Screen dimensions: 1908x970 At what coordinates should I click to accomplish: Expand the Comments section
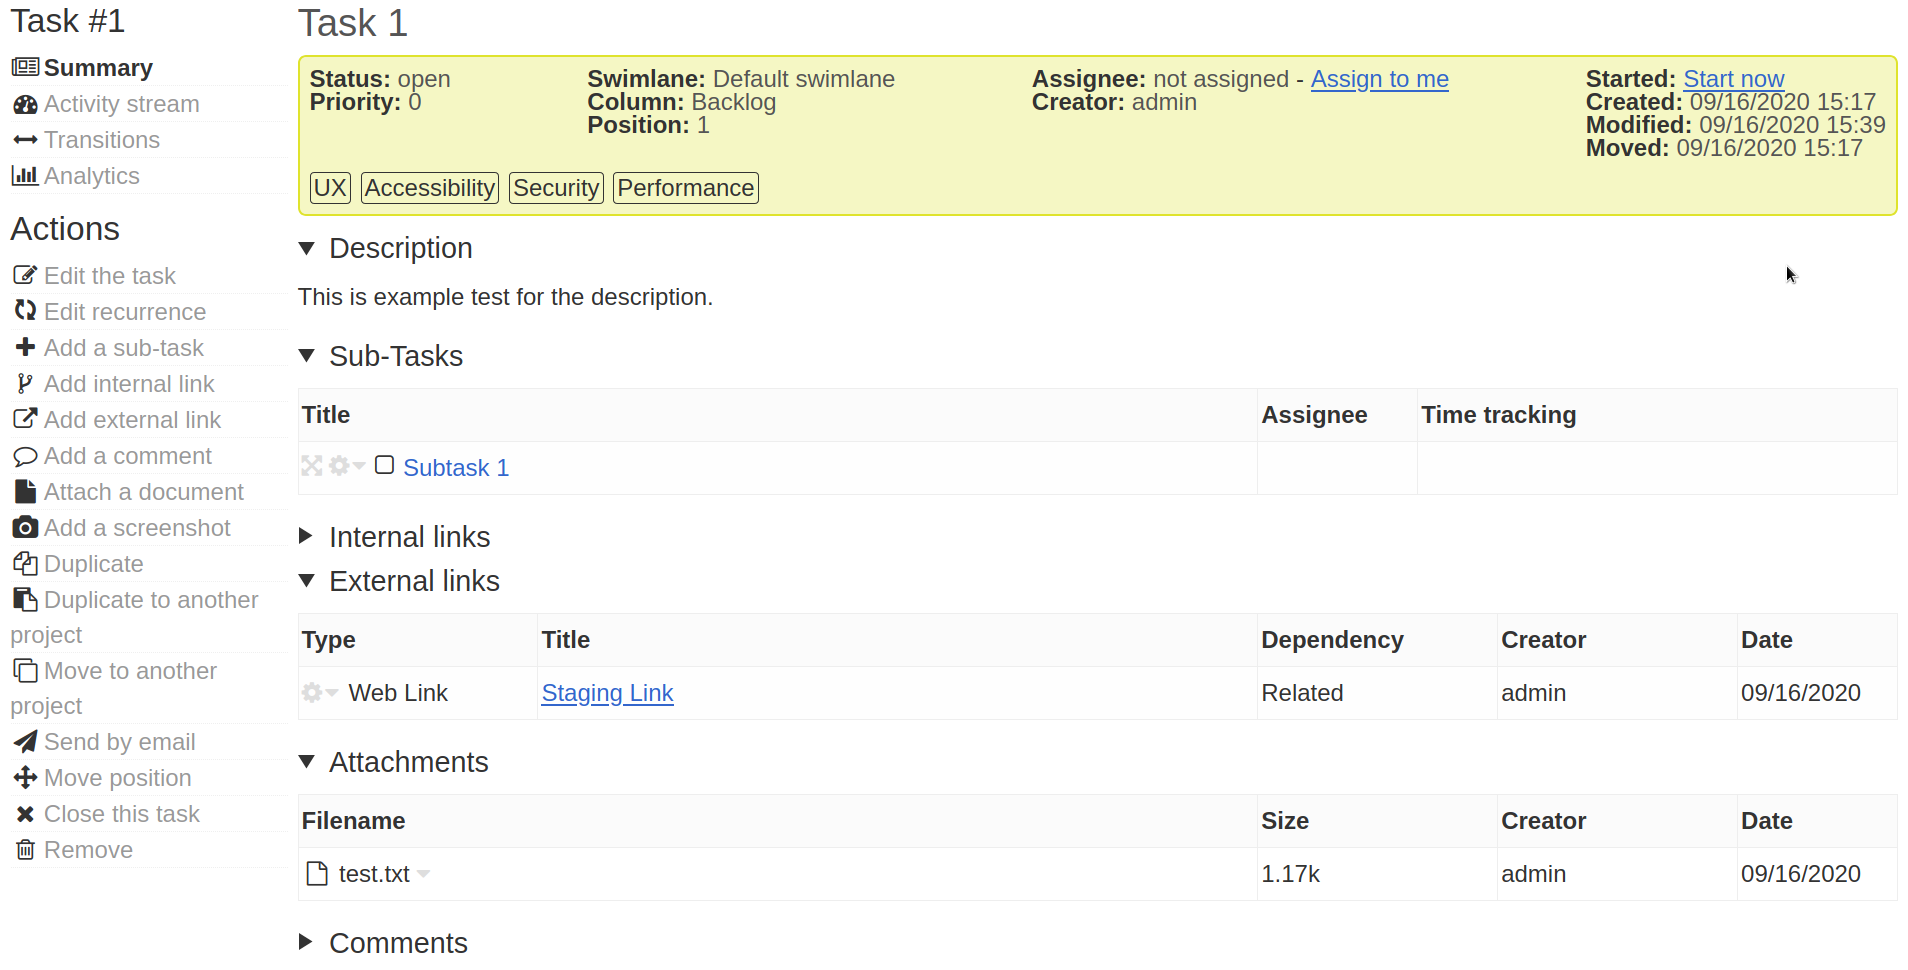click(x=307, y=942)
